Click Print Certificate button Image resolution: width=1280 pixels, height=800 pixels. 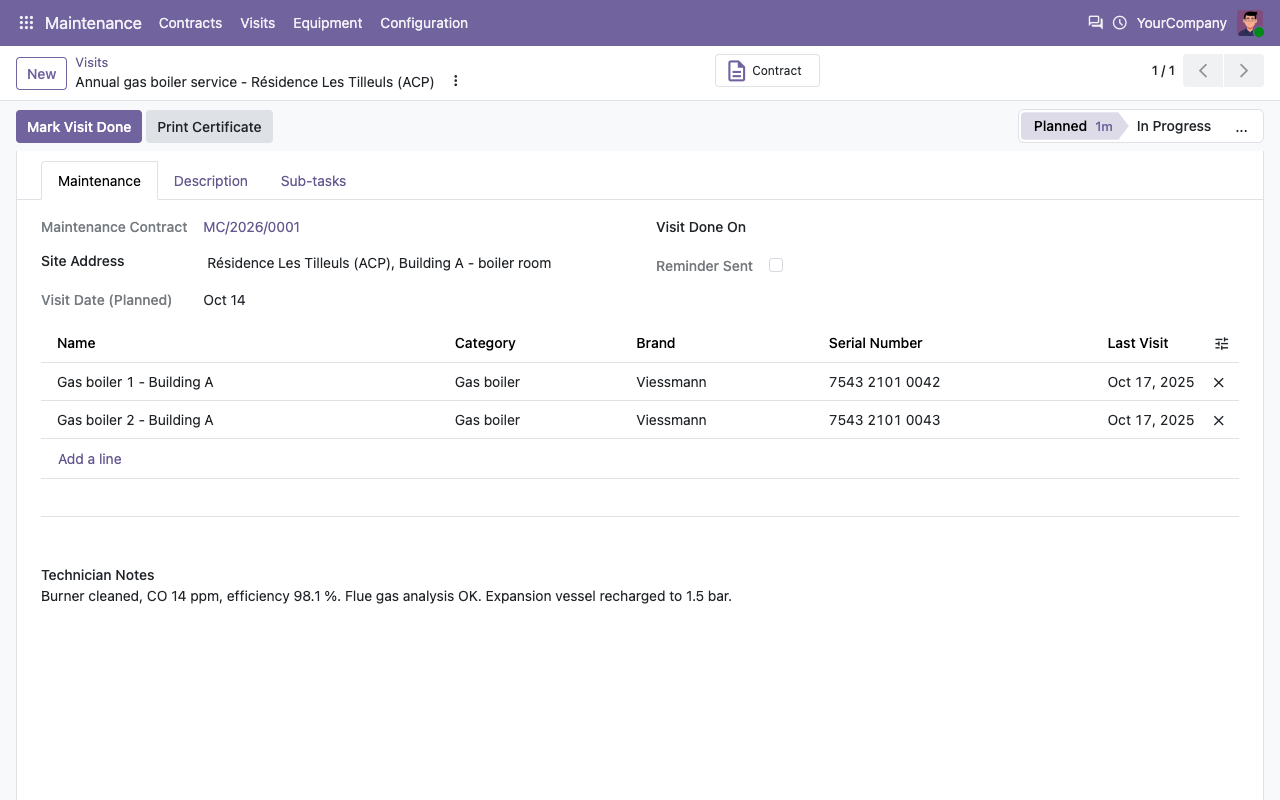(209, 127)
